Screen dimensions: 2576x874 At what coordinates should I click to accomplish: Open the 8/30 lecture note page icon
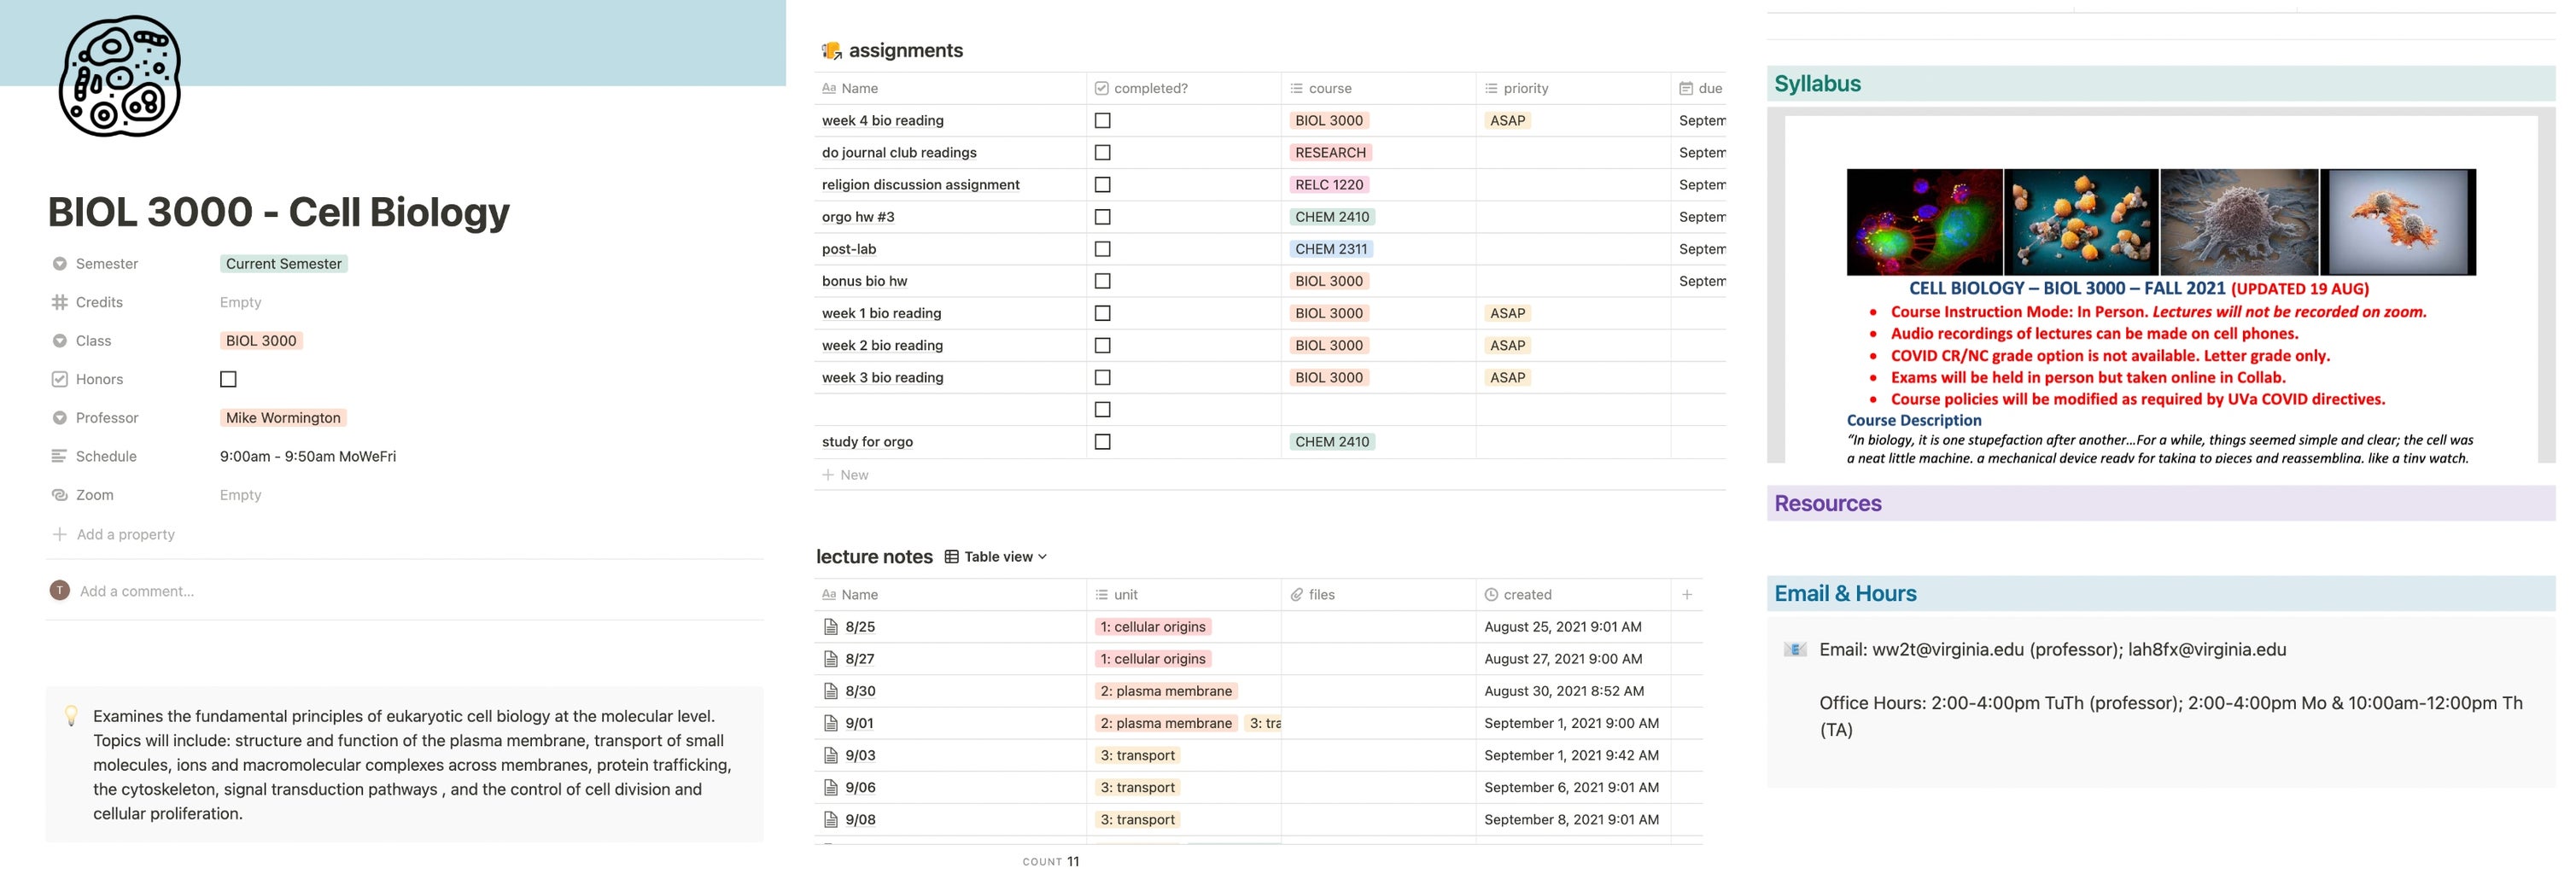click(830, 691)
